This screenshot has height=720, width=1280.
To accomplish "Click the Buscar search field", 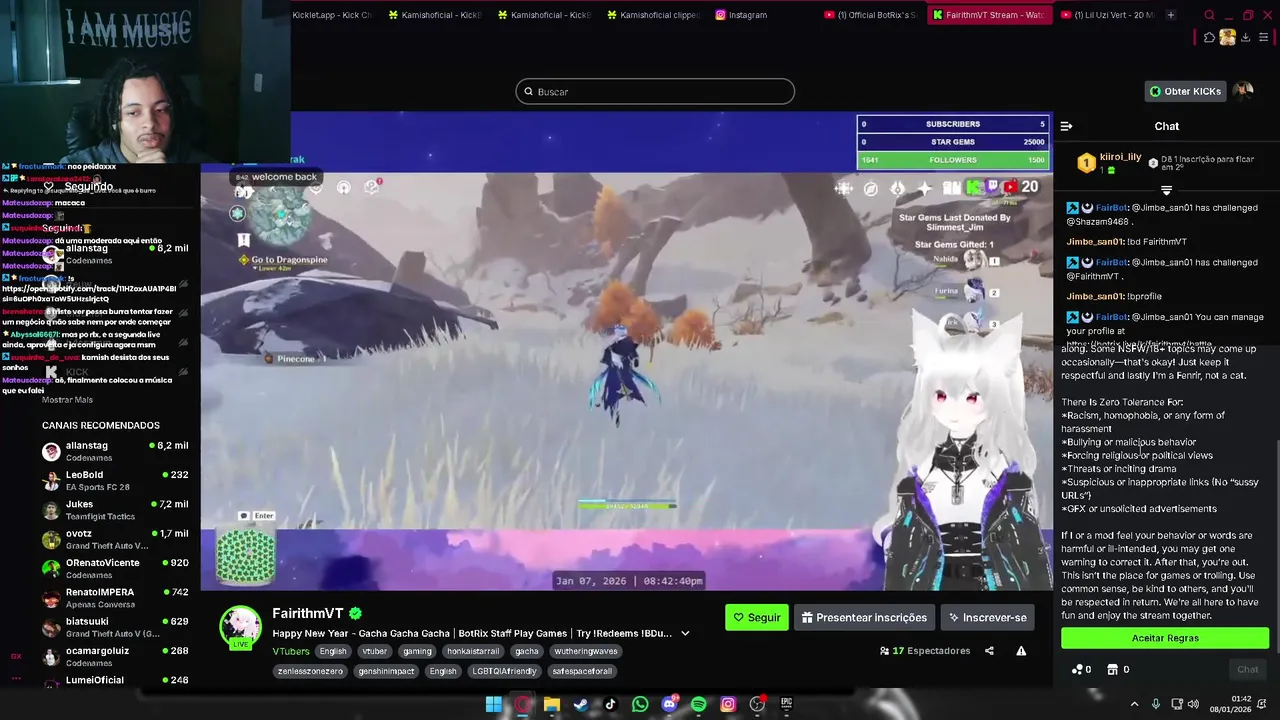I will 655,92.
